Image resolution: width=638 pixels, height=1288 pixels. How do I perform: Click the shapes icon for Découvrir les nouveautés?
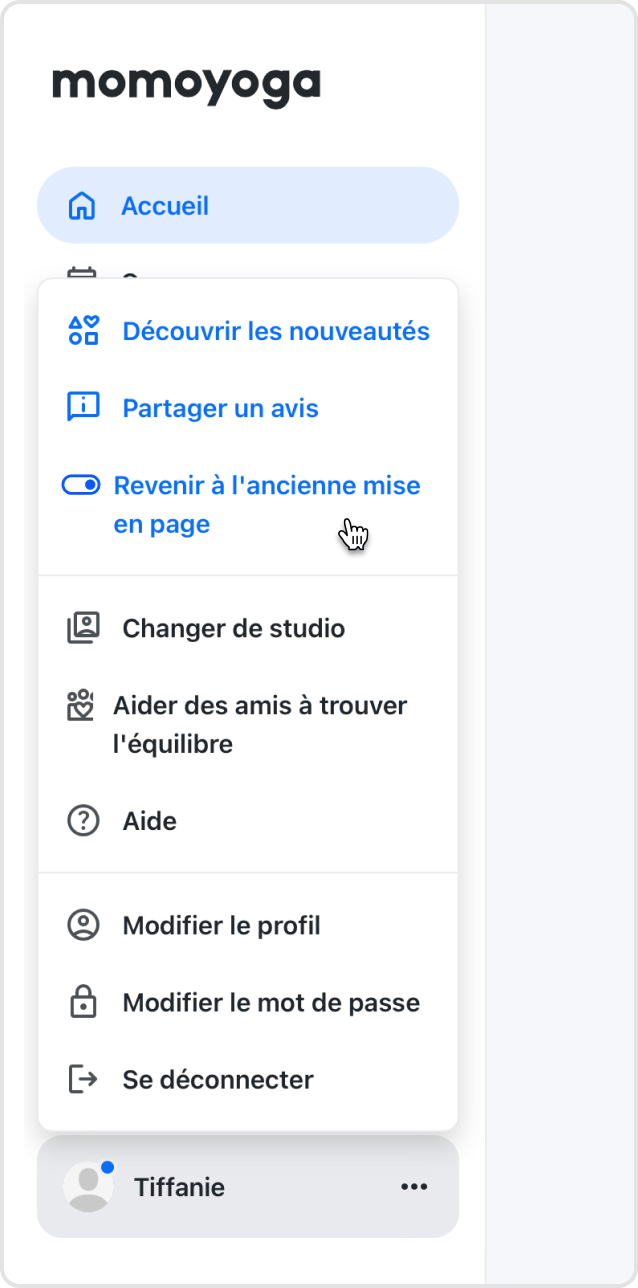point(83,331)
